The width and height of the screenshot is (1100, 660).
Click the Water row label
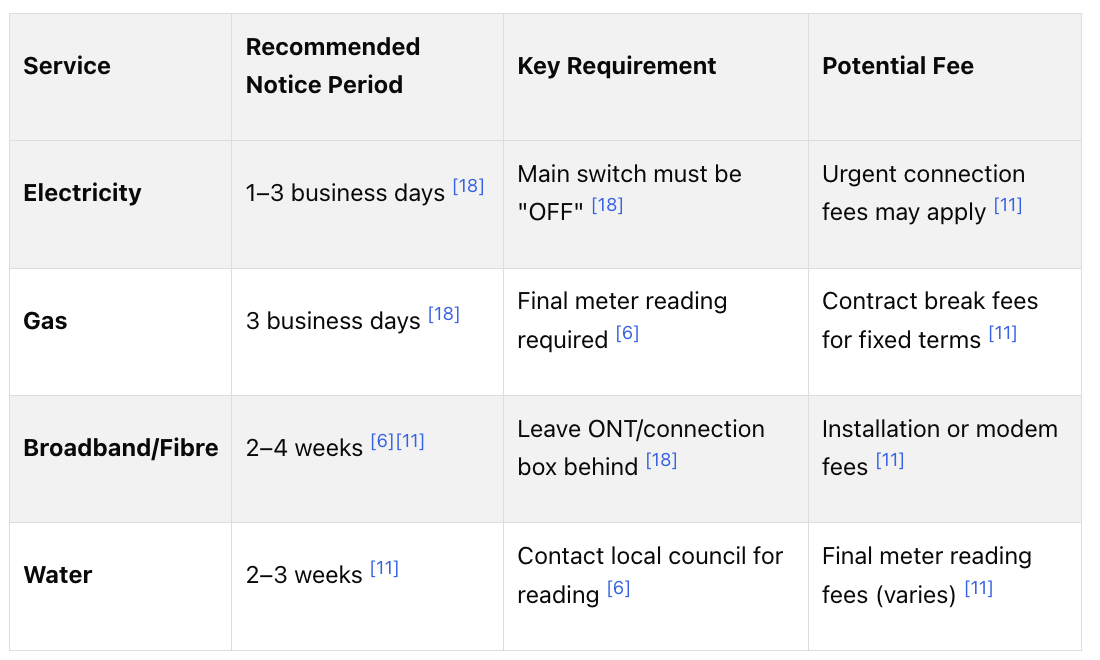tap(58, 575)
